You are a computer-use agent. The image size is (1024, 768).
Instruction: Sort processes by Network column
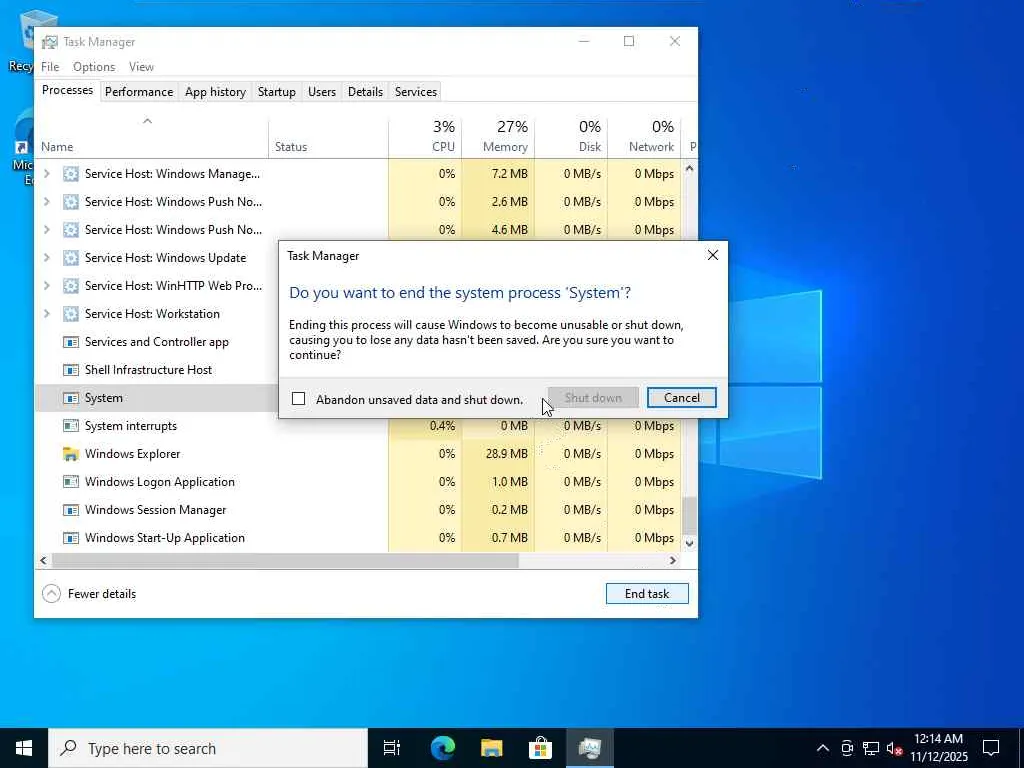645,138
